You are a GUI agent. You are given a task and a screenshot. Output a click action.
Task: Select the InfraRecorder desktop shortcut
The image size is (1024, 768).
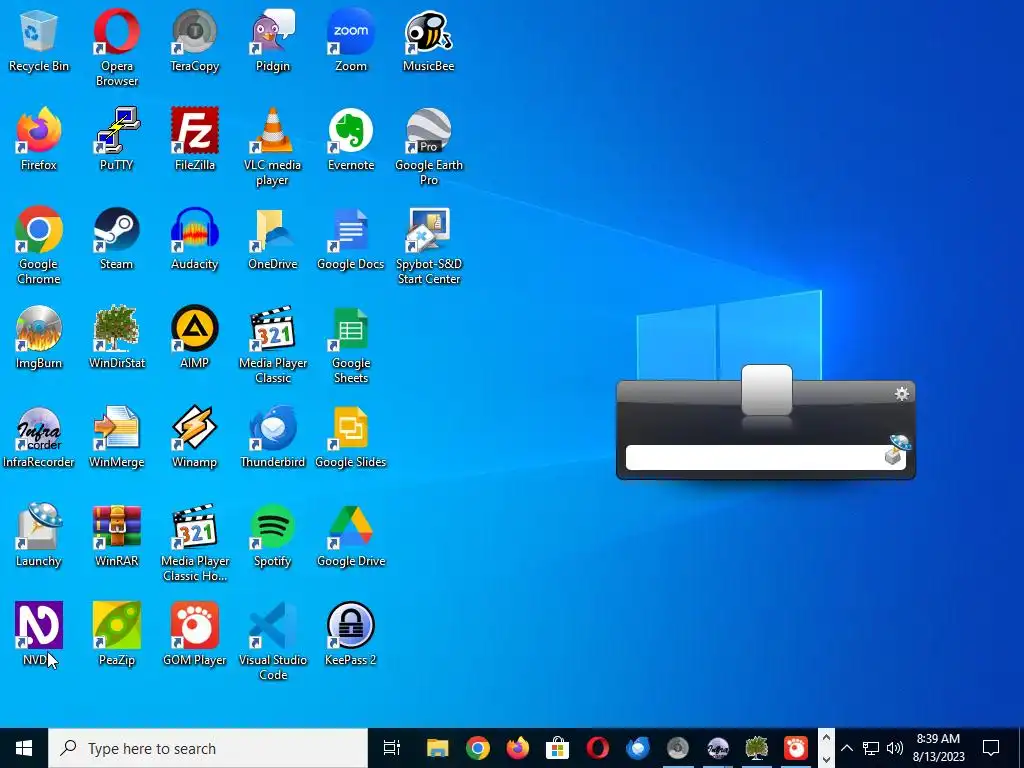click(x=39, y=436)
